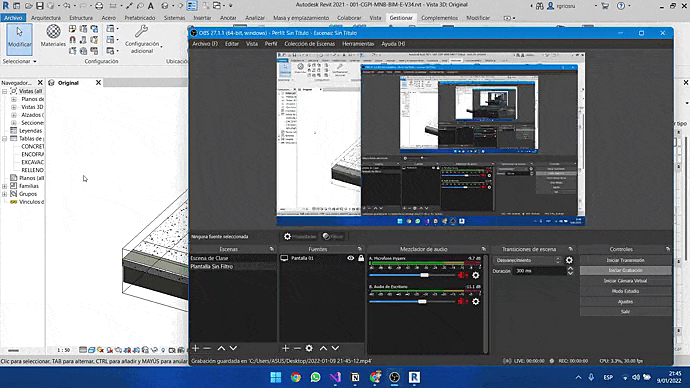Select Escena de Clase scene in OBS
690x388 pixels.
click(233, 258)
